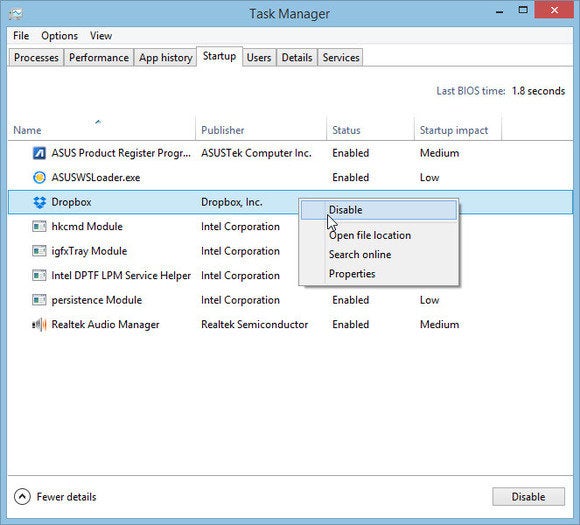Image resolution: width=580 pixels, height=525 pixels.
Task: Open the File menu
Action: click(21, 36)
